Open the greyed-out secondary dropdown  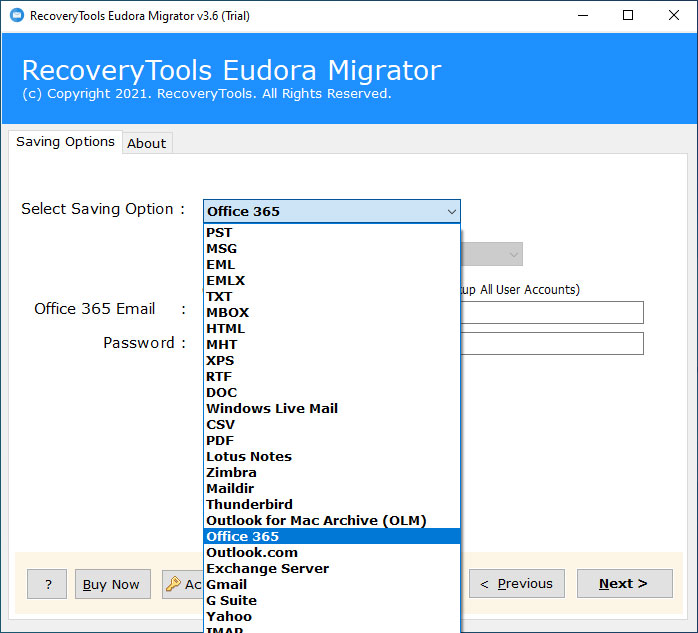point(491,254)
